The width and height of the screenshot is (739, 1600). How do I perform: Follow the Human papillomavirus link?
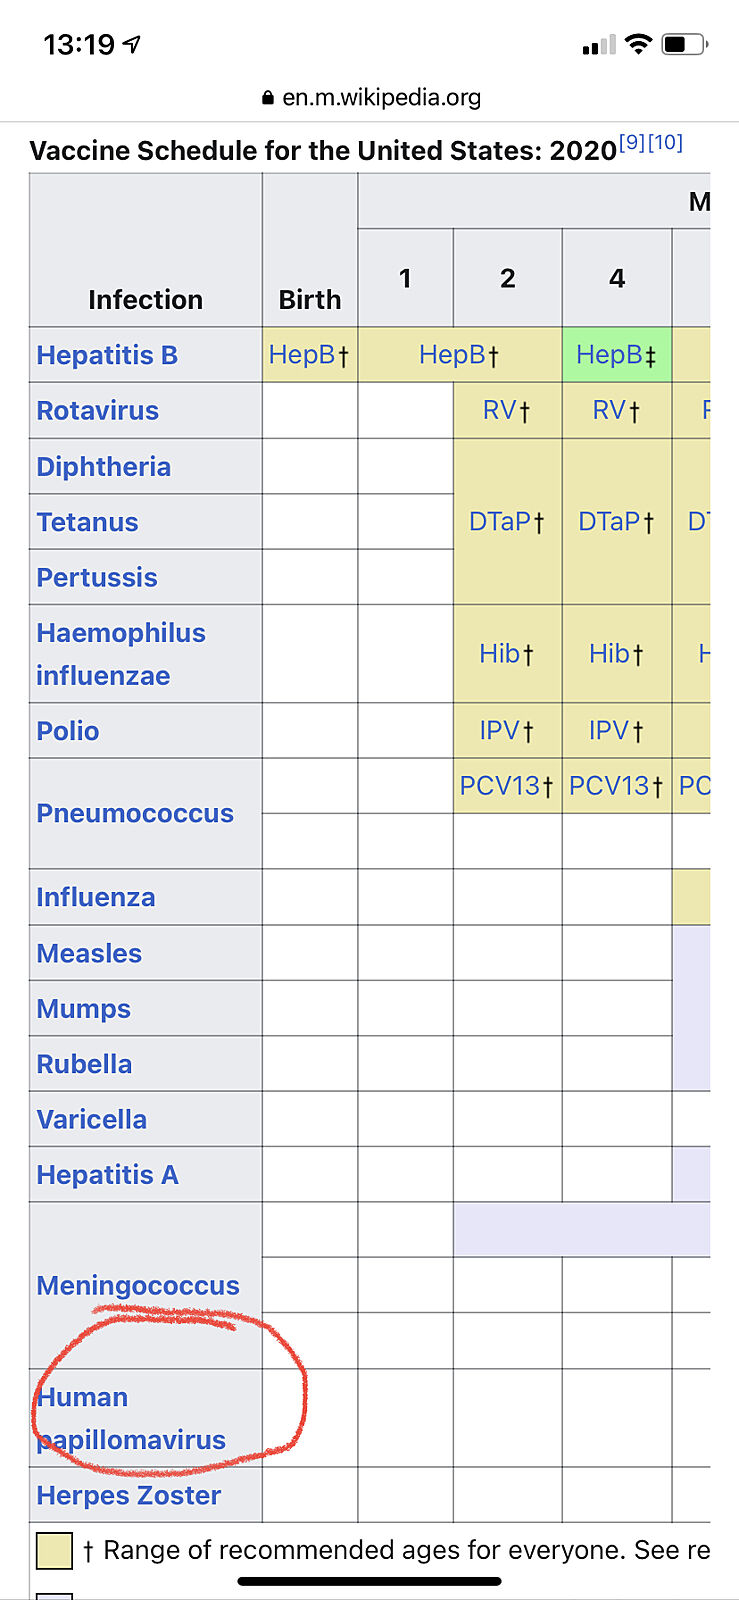tap(131, 1419)
